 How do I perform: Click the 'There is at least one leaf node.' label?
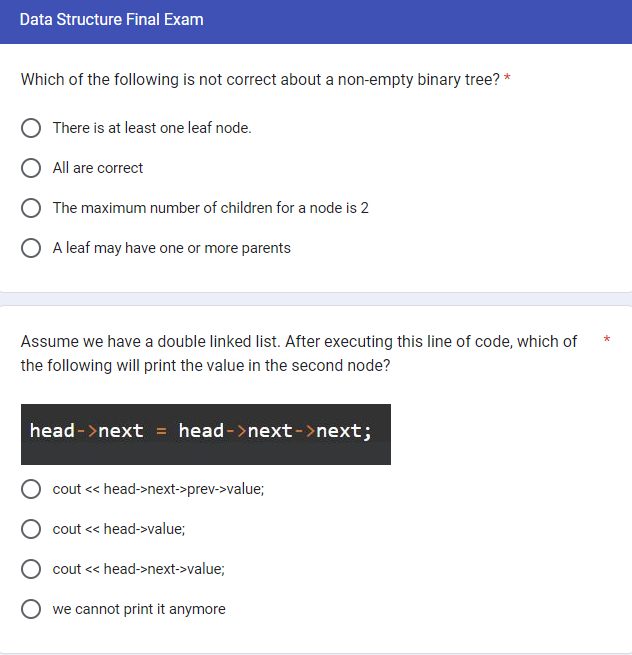[x=152, y=128]
